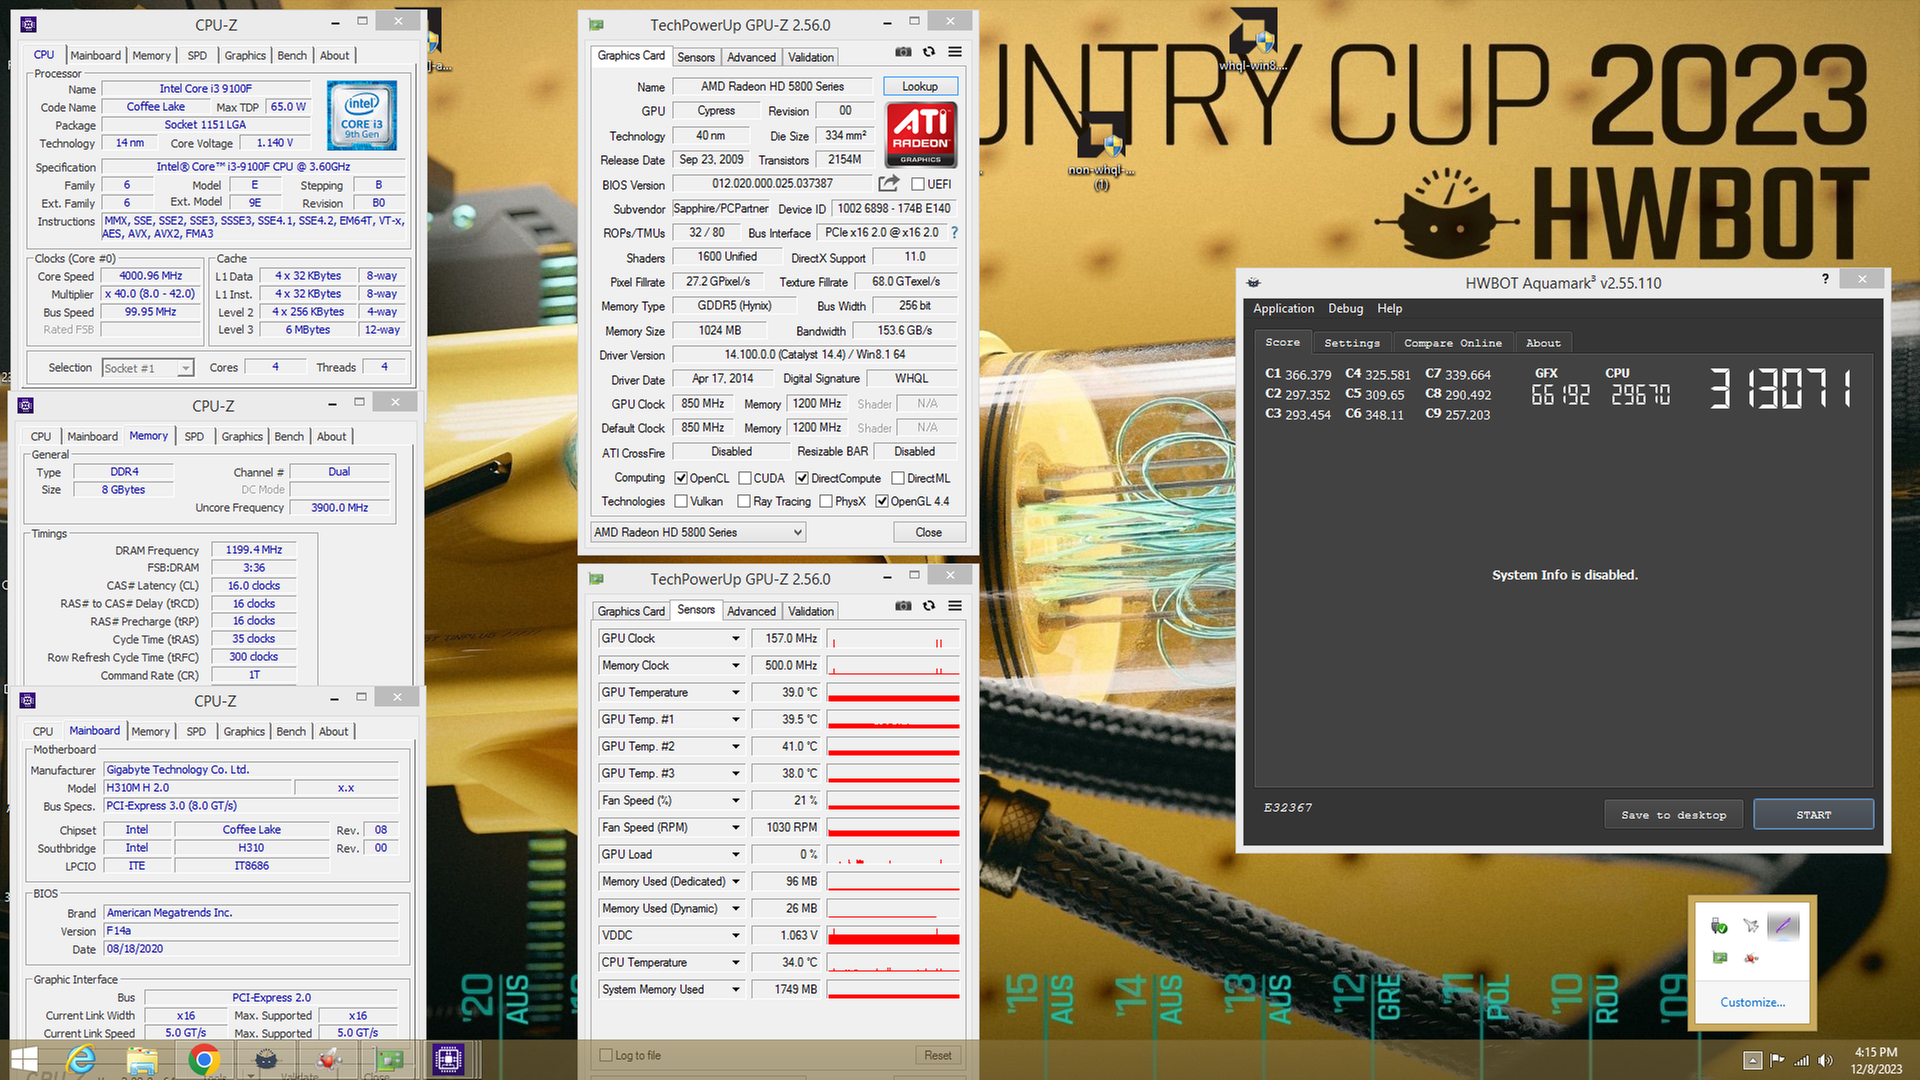Switch to the Bench tab in top CPU-Z window
The image size is (1920, 1080).
[x=292, y=55]
